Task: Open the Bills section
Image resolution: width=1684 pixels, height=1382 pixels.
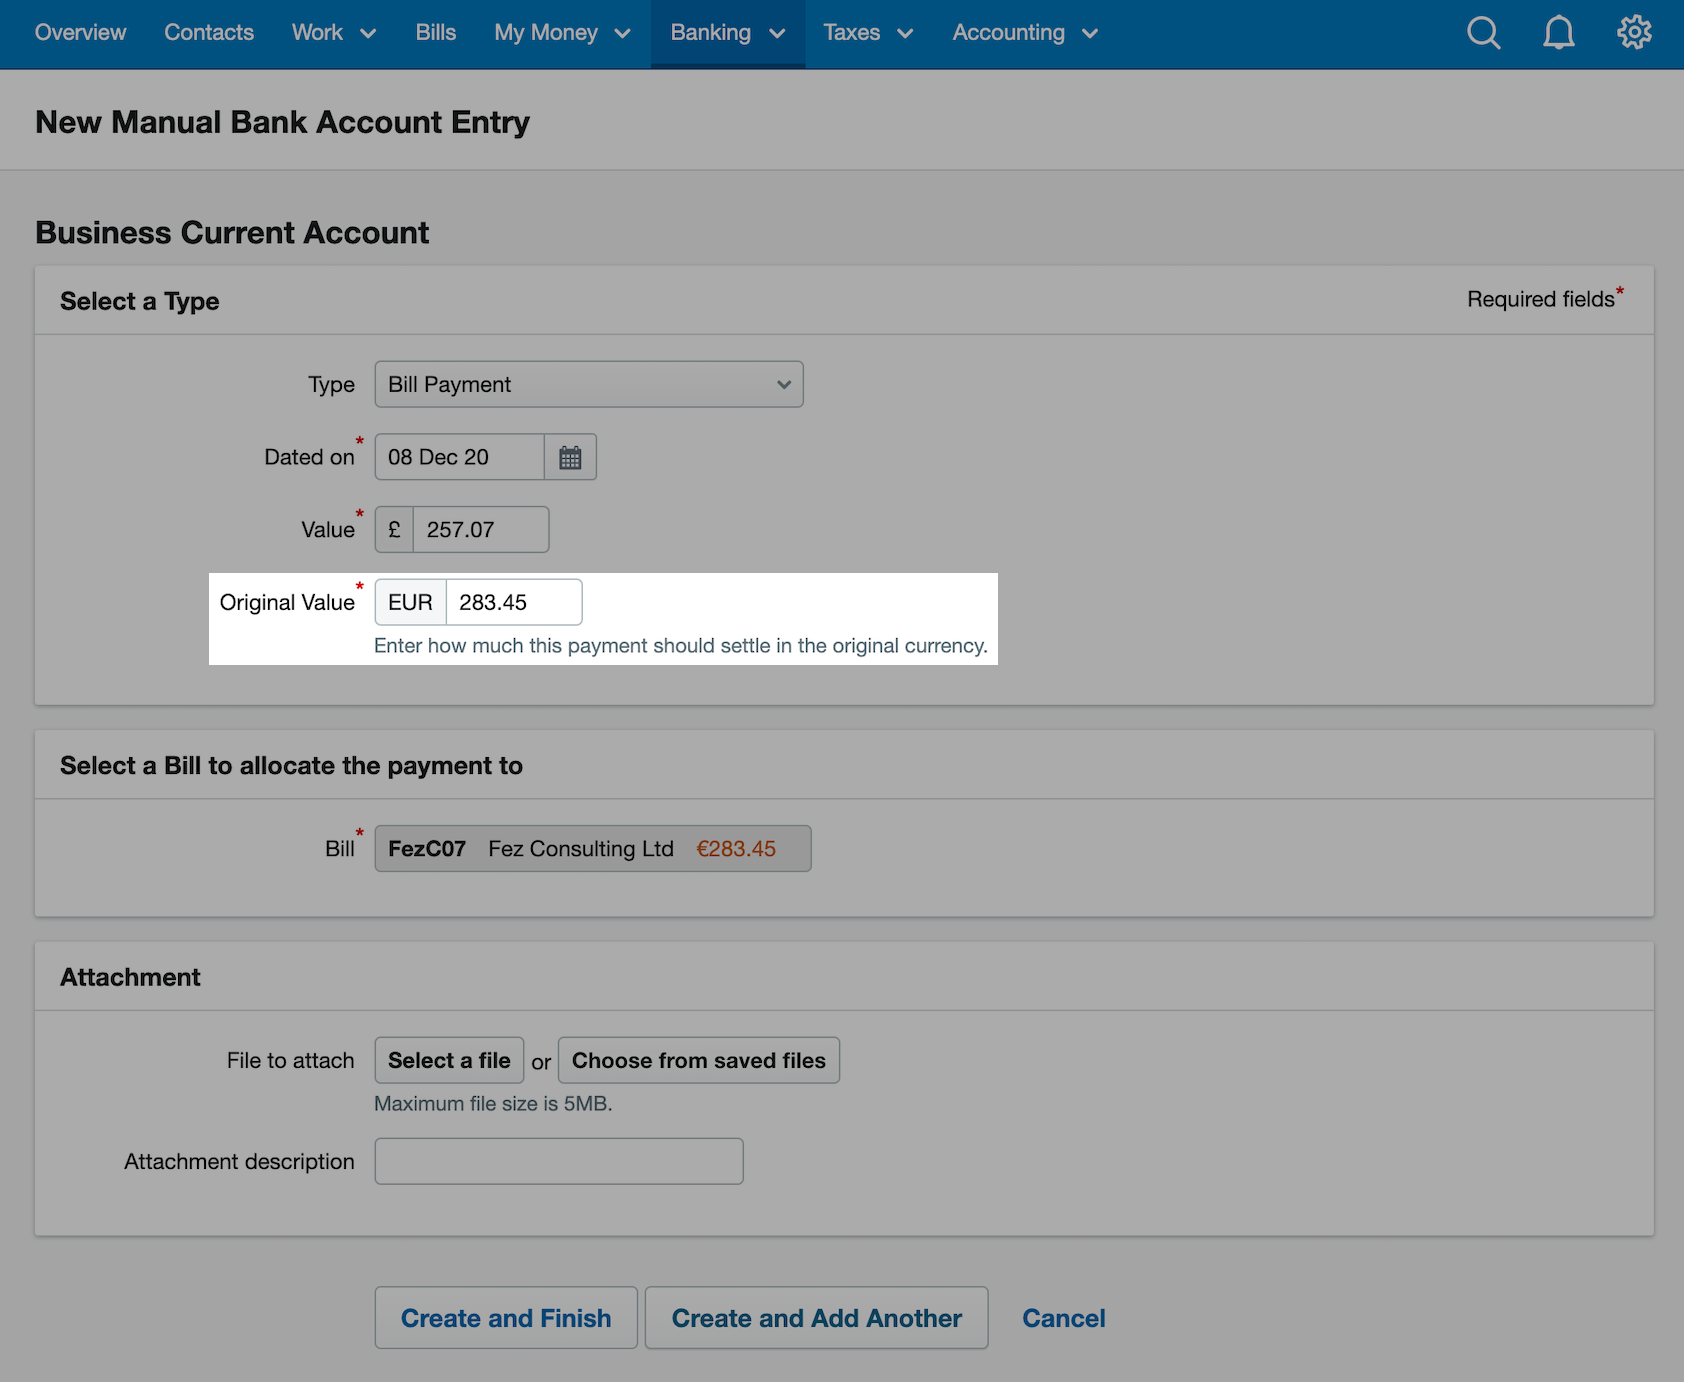Action: pos(436,33)
